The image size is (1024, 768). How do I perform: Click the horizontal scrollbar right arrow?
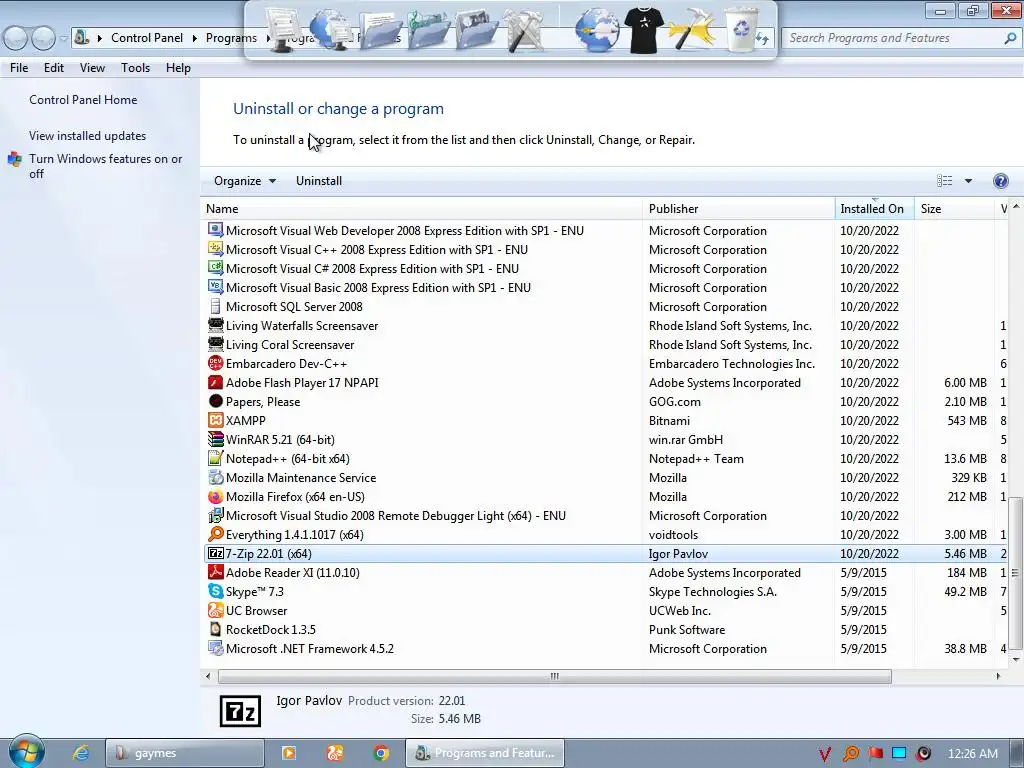pyautogui.click(x=998, y=676)
